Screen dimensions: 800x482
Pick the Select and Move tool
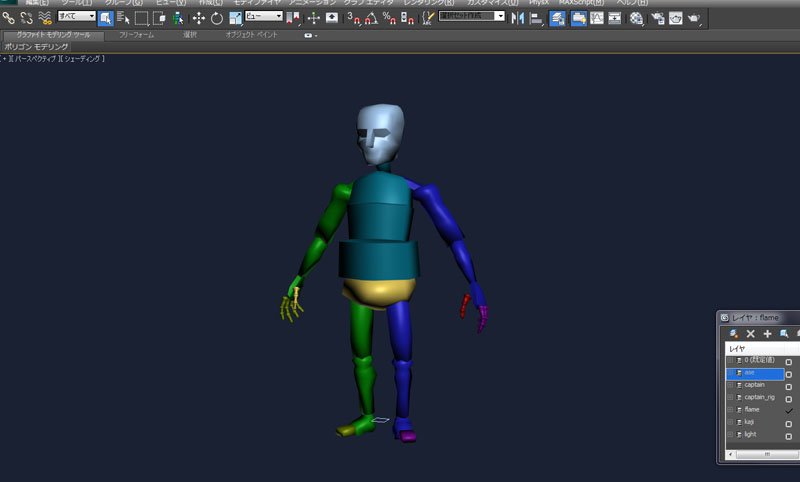(198, 18)
